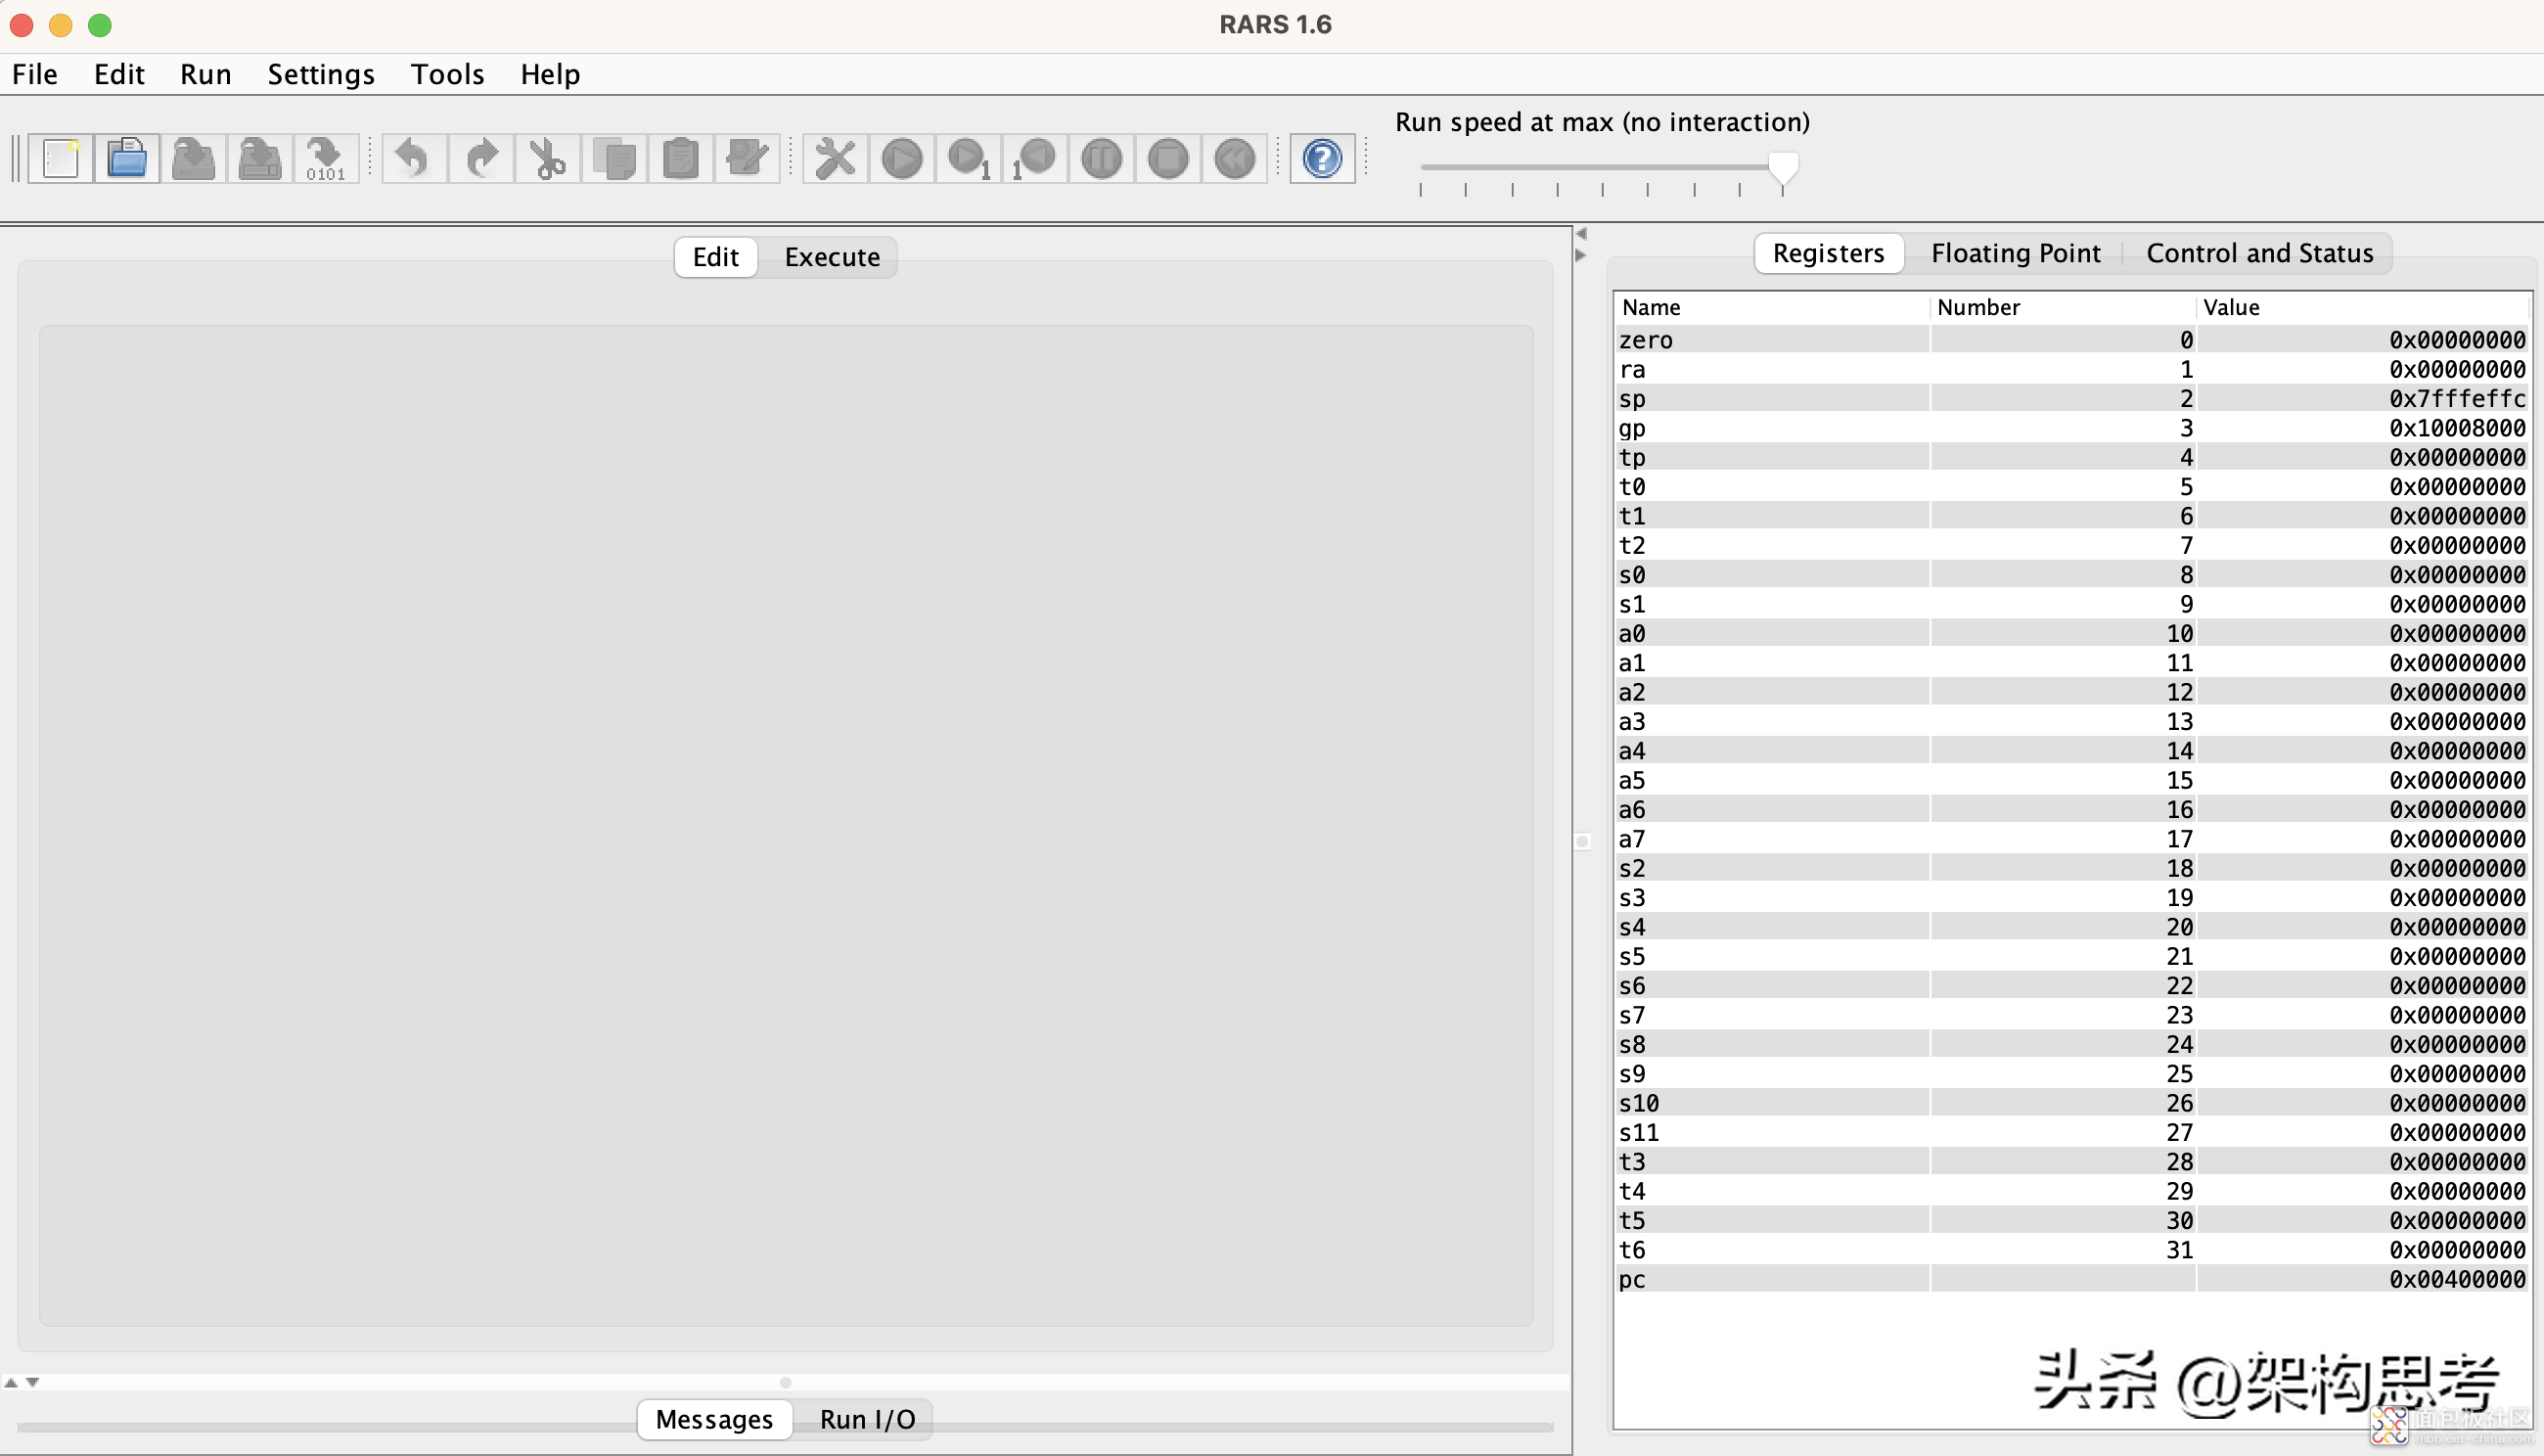2544x1456 pixels.
Task: Click the Number column header
Action: click(x=2062, y=307)
